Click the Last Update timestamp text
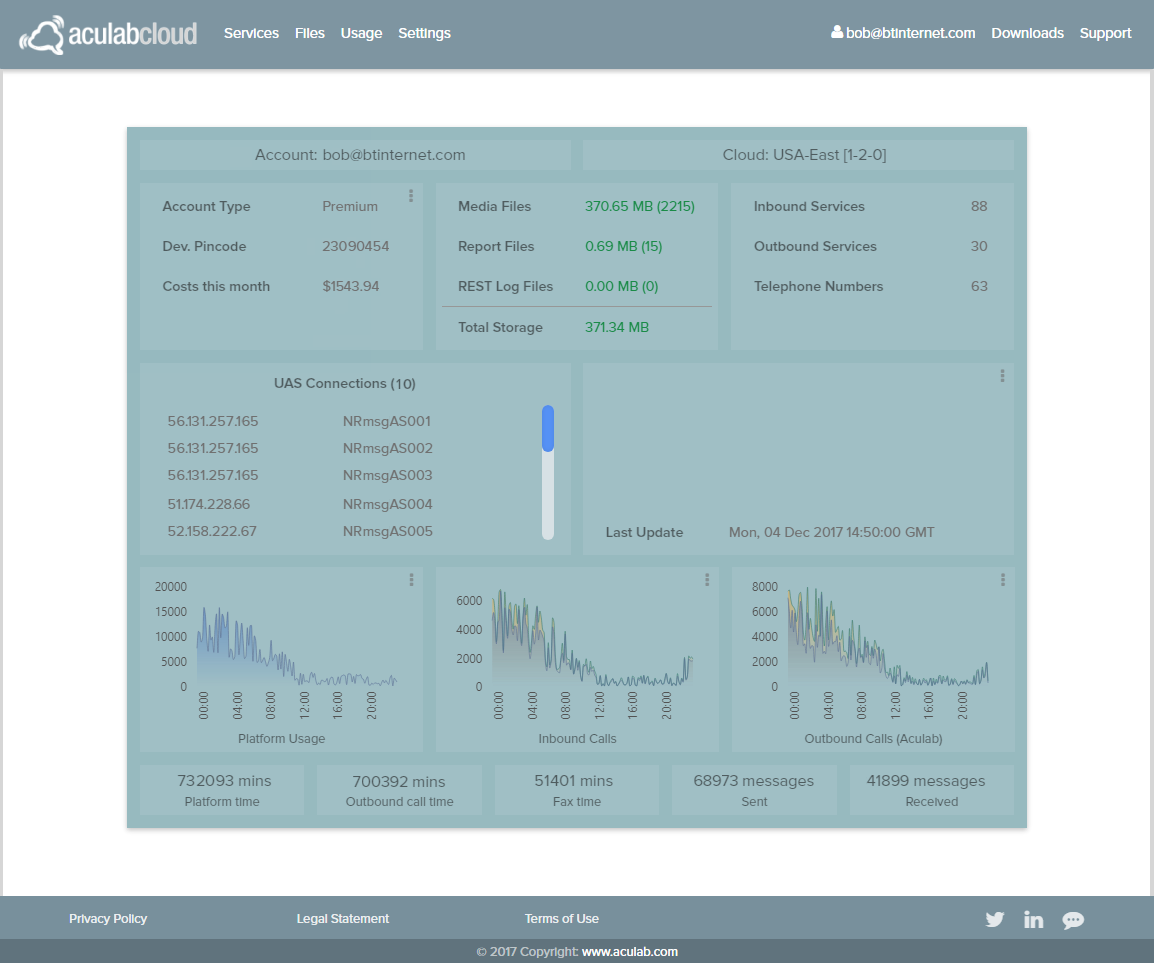 [832, 532]
